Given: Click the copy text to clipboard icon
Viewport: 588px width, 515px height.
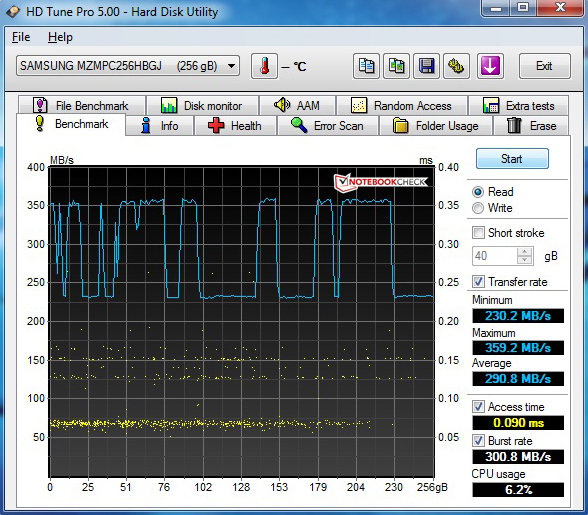Looking at the screenshot, I should pos(366,66).
